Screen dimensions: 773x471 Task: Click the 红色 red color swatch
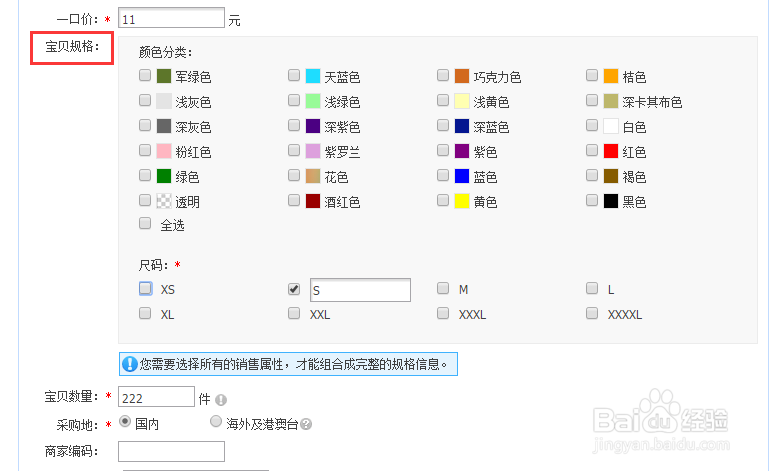pos(611,152)
